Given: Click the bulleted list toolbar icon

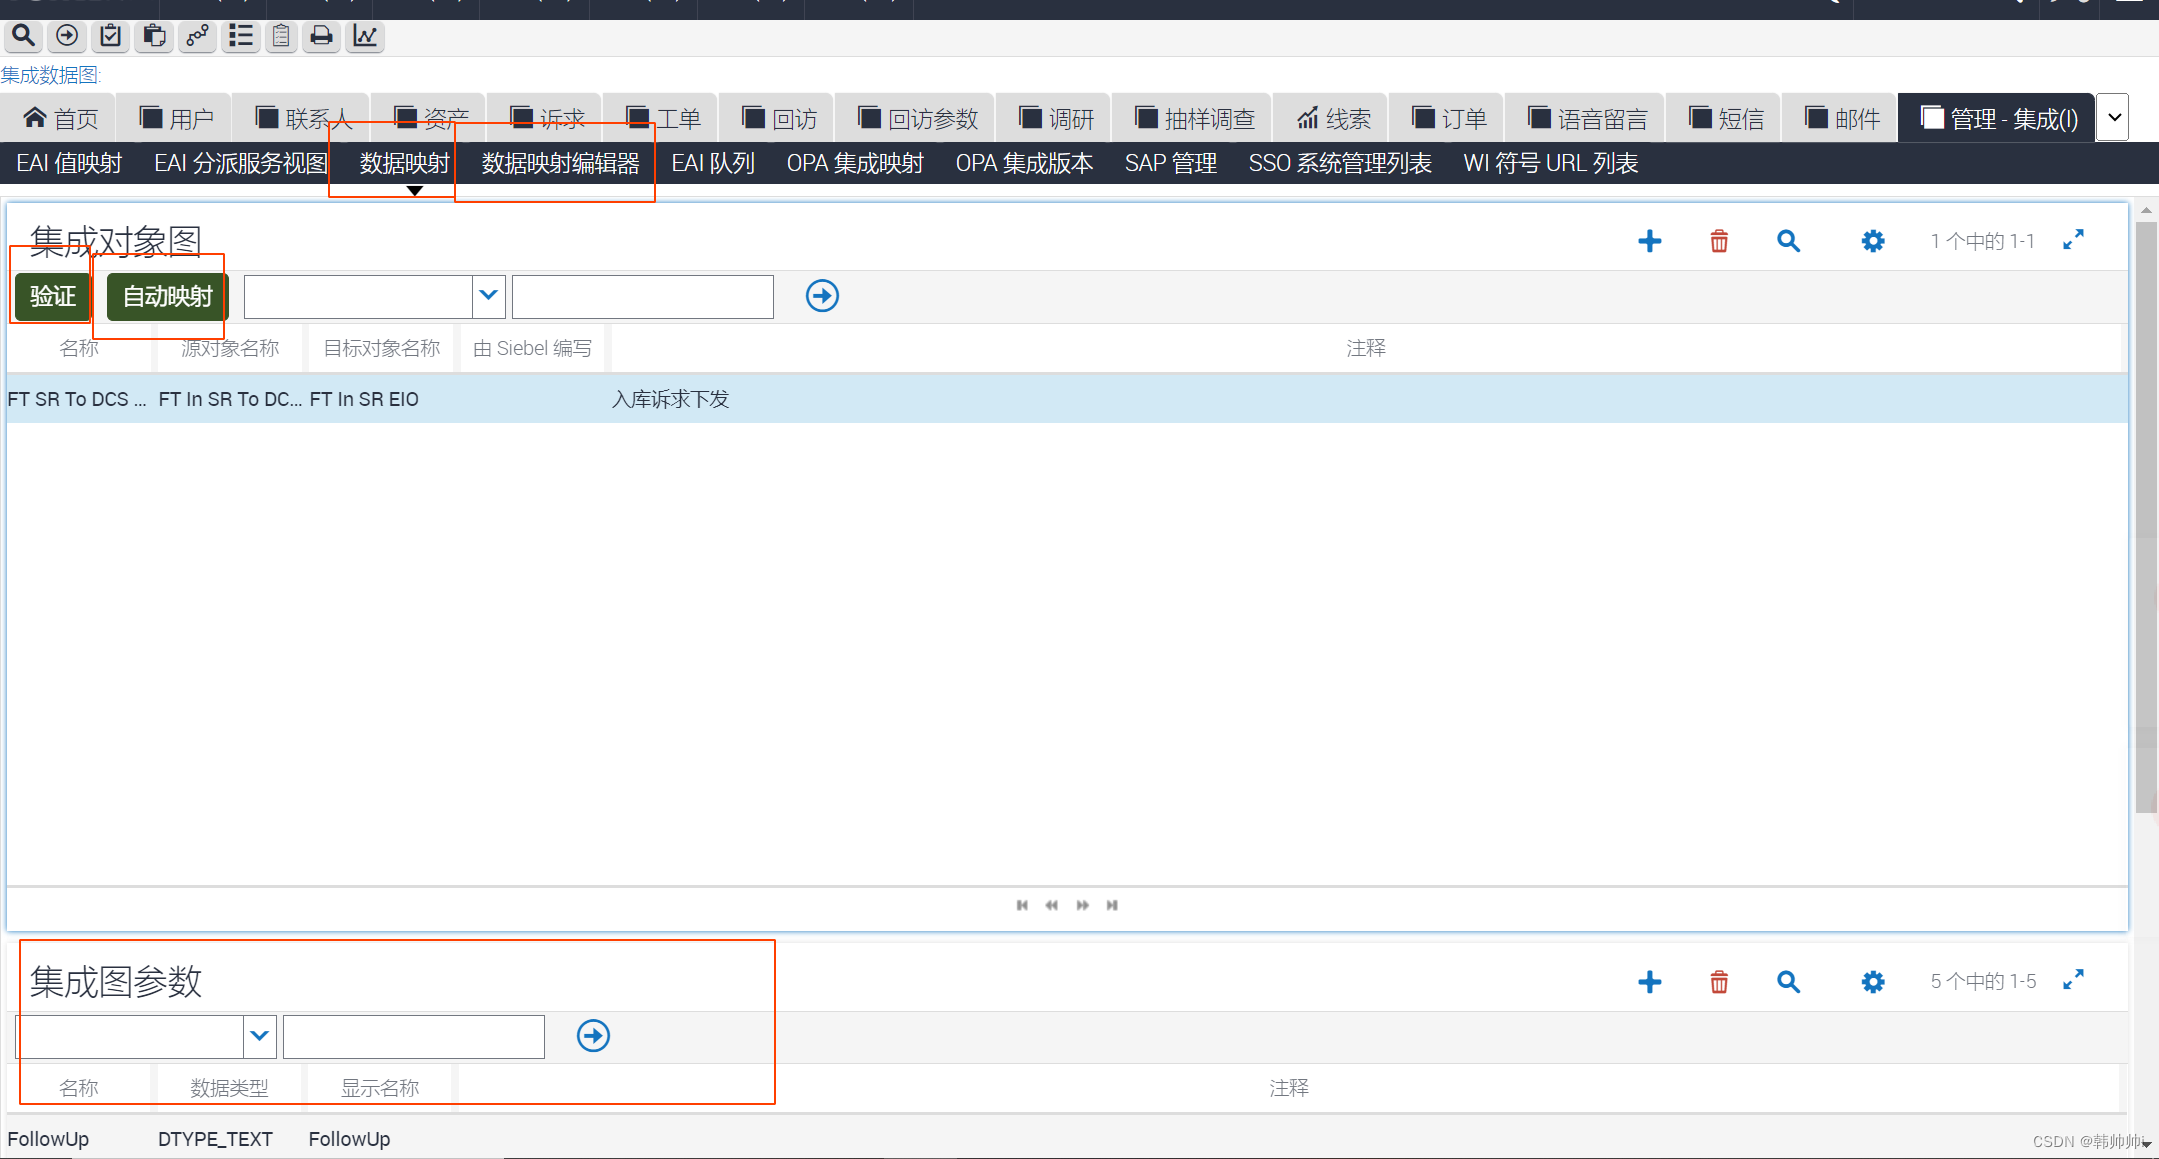Looking at the screenshot, I should point(240,36).
